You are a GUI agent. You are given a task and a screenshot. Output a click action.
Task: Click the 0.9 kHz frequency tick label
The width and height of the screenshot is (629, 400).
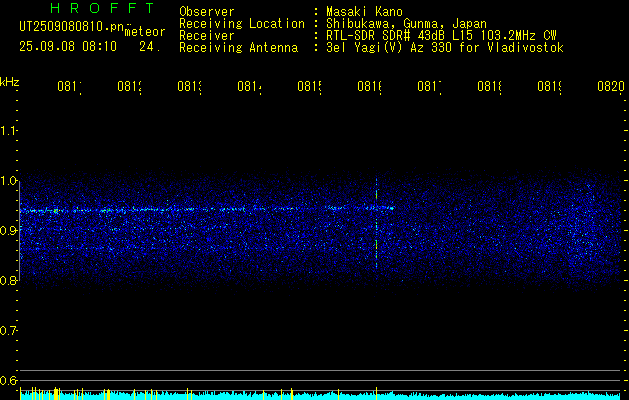(x=8, y=230)
